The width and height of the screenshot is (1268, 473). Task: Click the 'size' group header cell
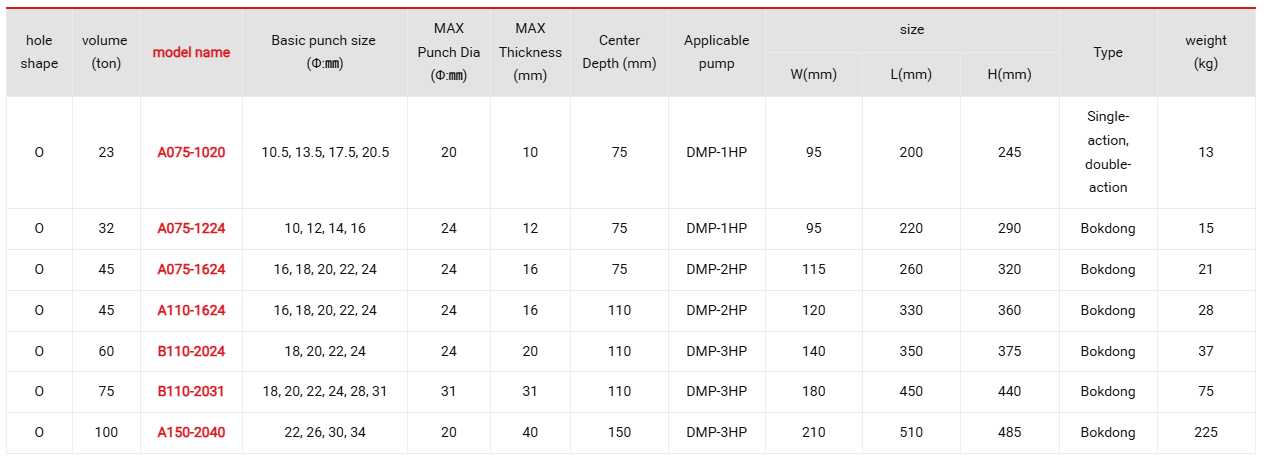[x=911, y=30]
